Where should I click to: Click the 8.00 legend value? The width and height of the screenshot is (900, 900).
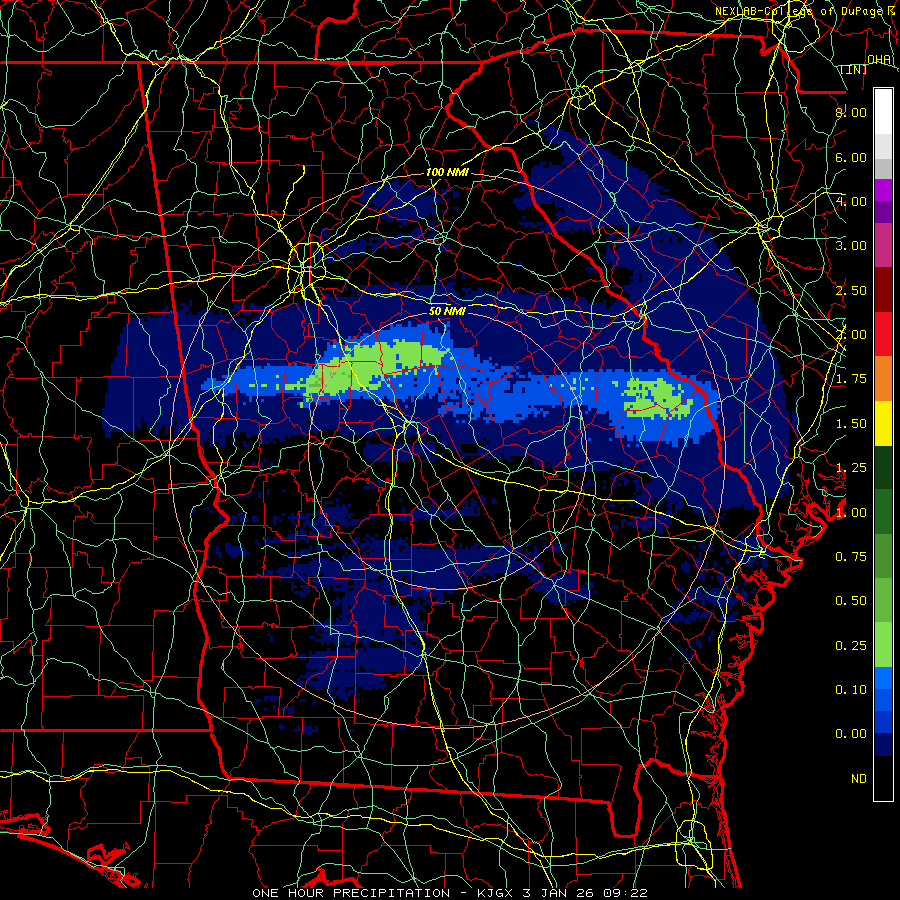[851, 112]
